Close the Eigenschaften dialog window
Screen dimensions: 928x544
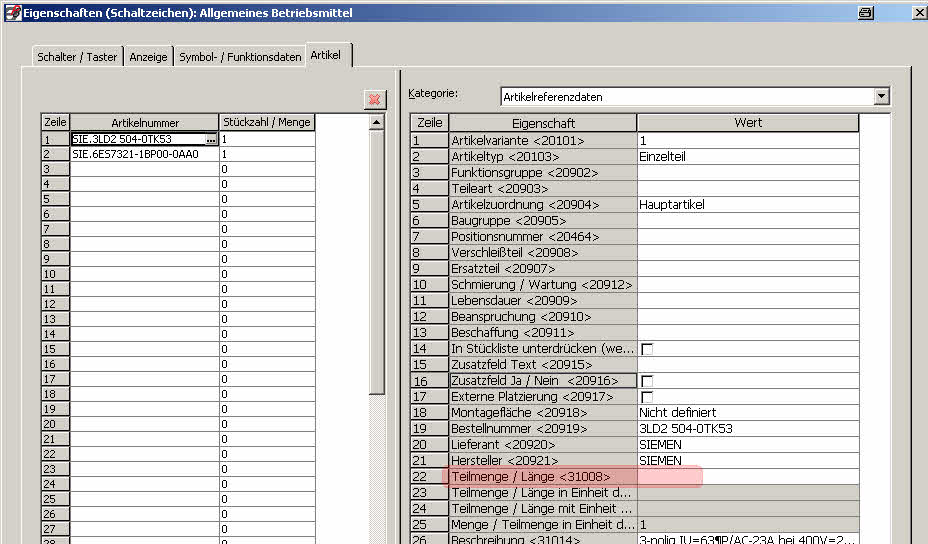point(919,12)
